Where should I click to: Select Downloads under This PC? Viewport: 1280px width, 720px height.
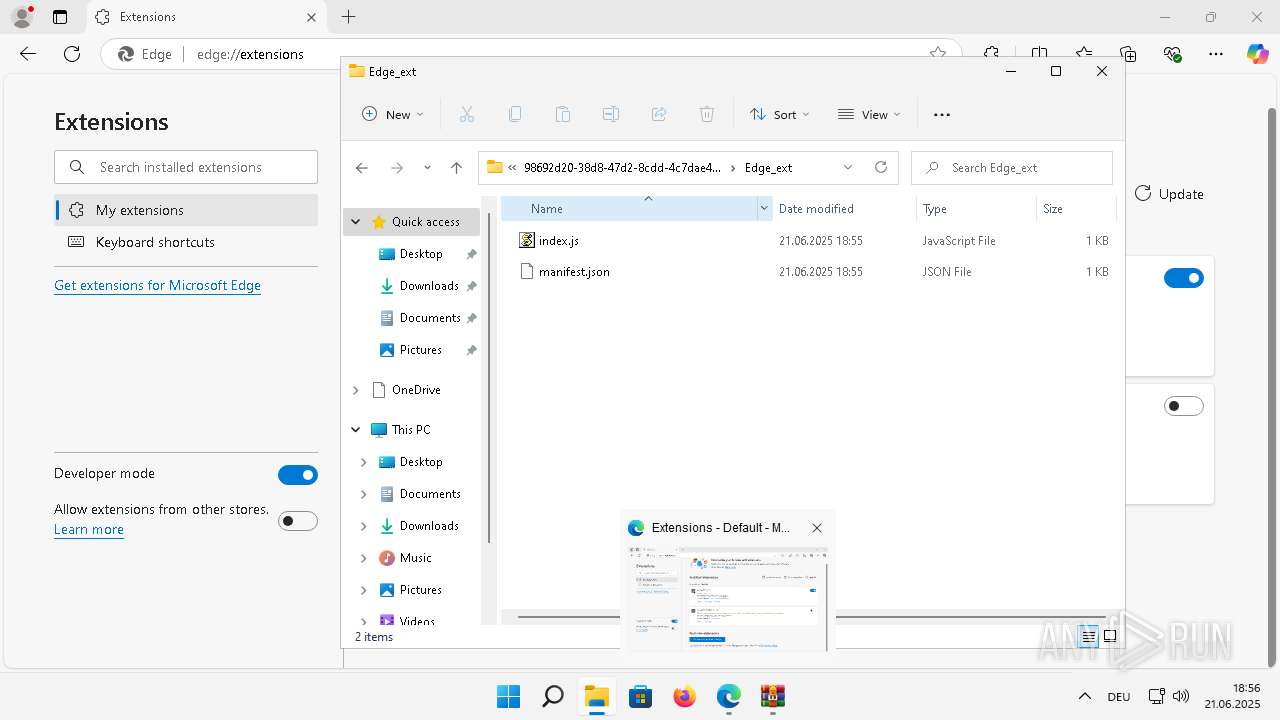tap(429, 526)
